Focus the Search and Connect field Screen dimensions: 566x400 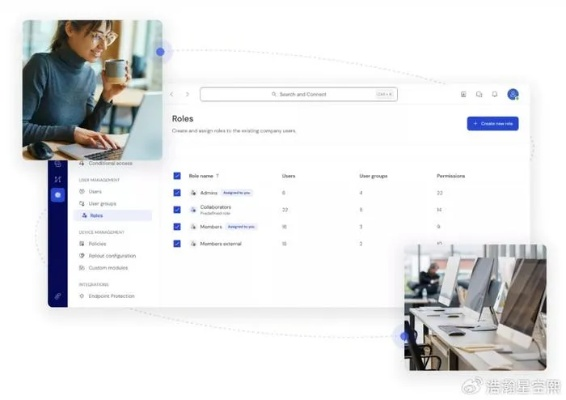pos(299,94)
